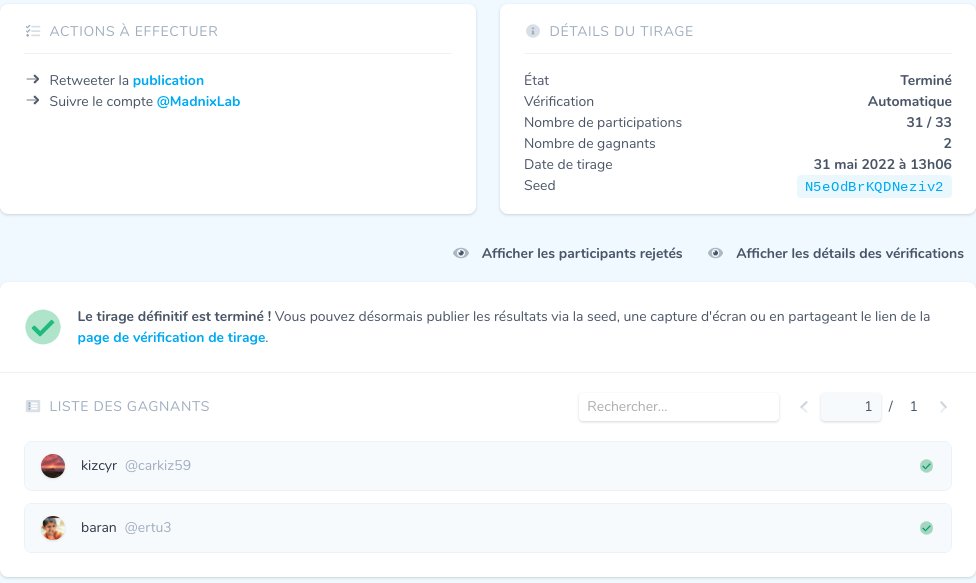Open baran's profile avatar
Screen dimensions: 976x583
coord(53,528)
